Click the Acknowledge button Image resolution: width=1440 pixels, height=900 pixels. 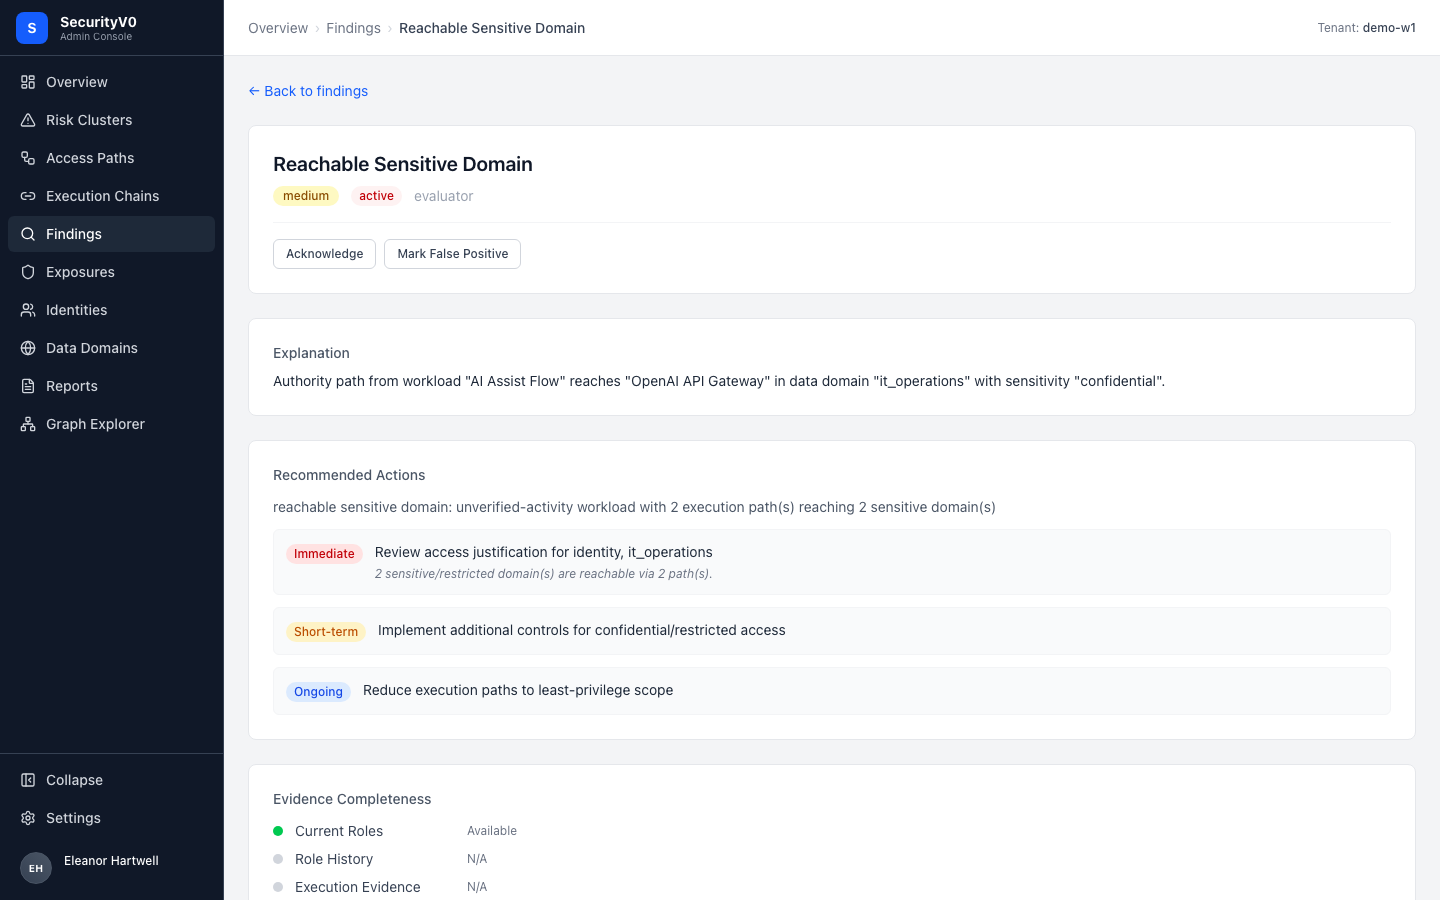coord(324,254)
